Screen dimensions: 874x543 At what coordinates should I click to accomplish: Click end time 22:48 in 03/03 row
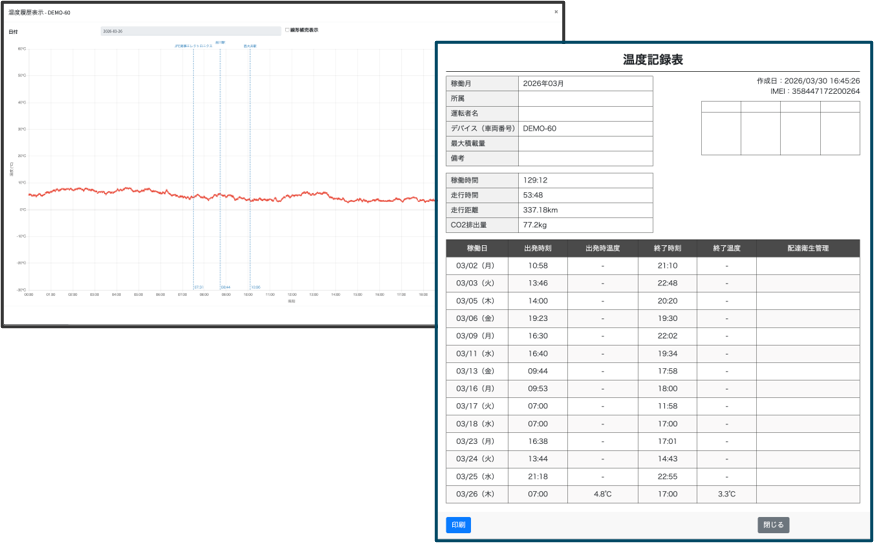667,283
